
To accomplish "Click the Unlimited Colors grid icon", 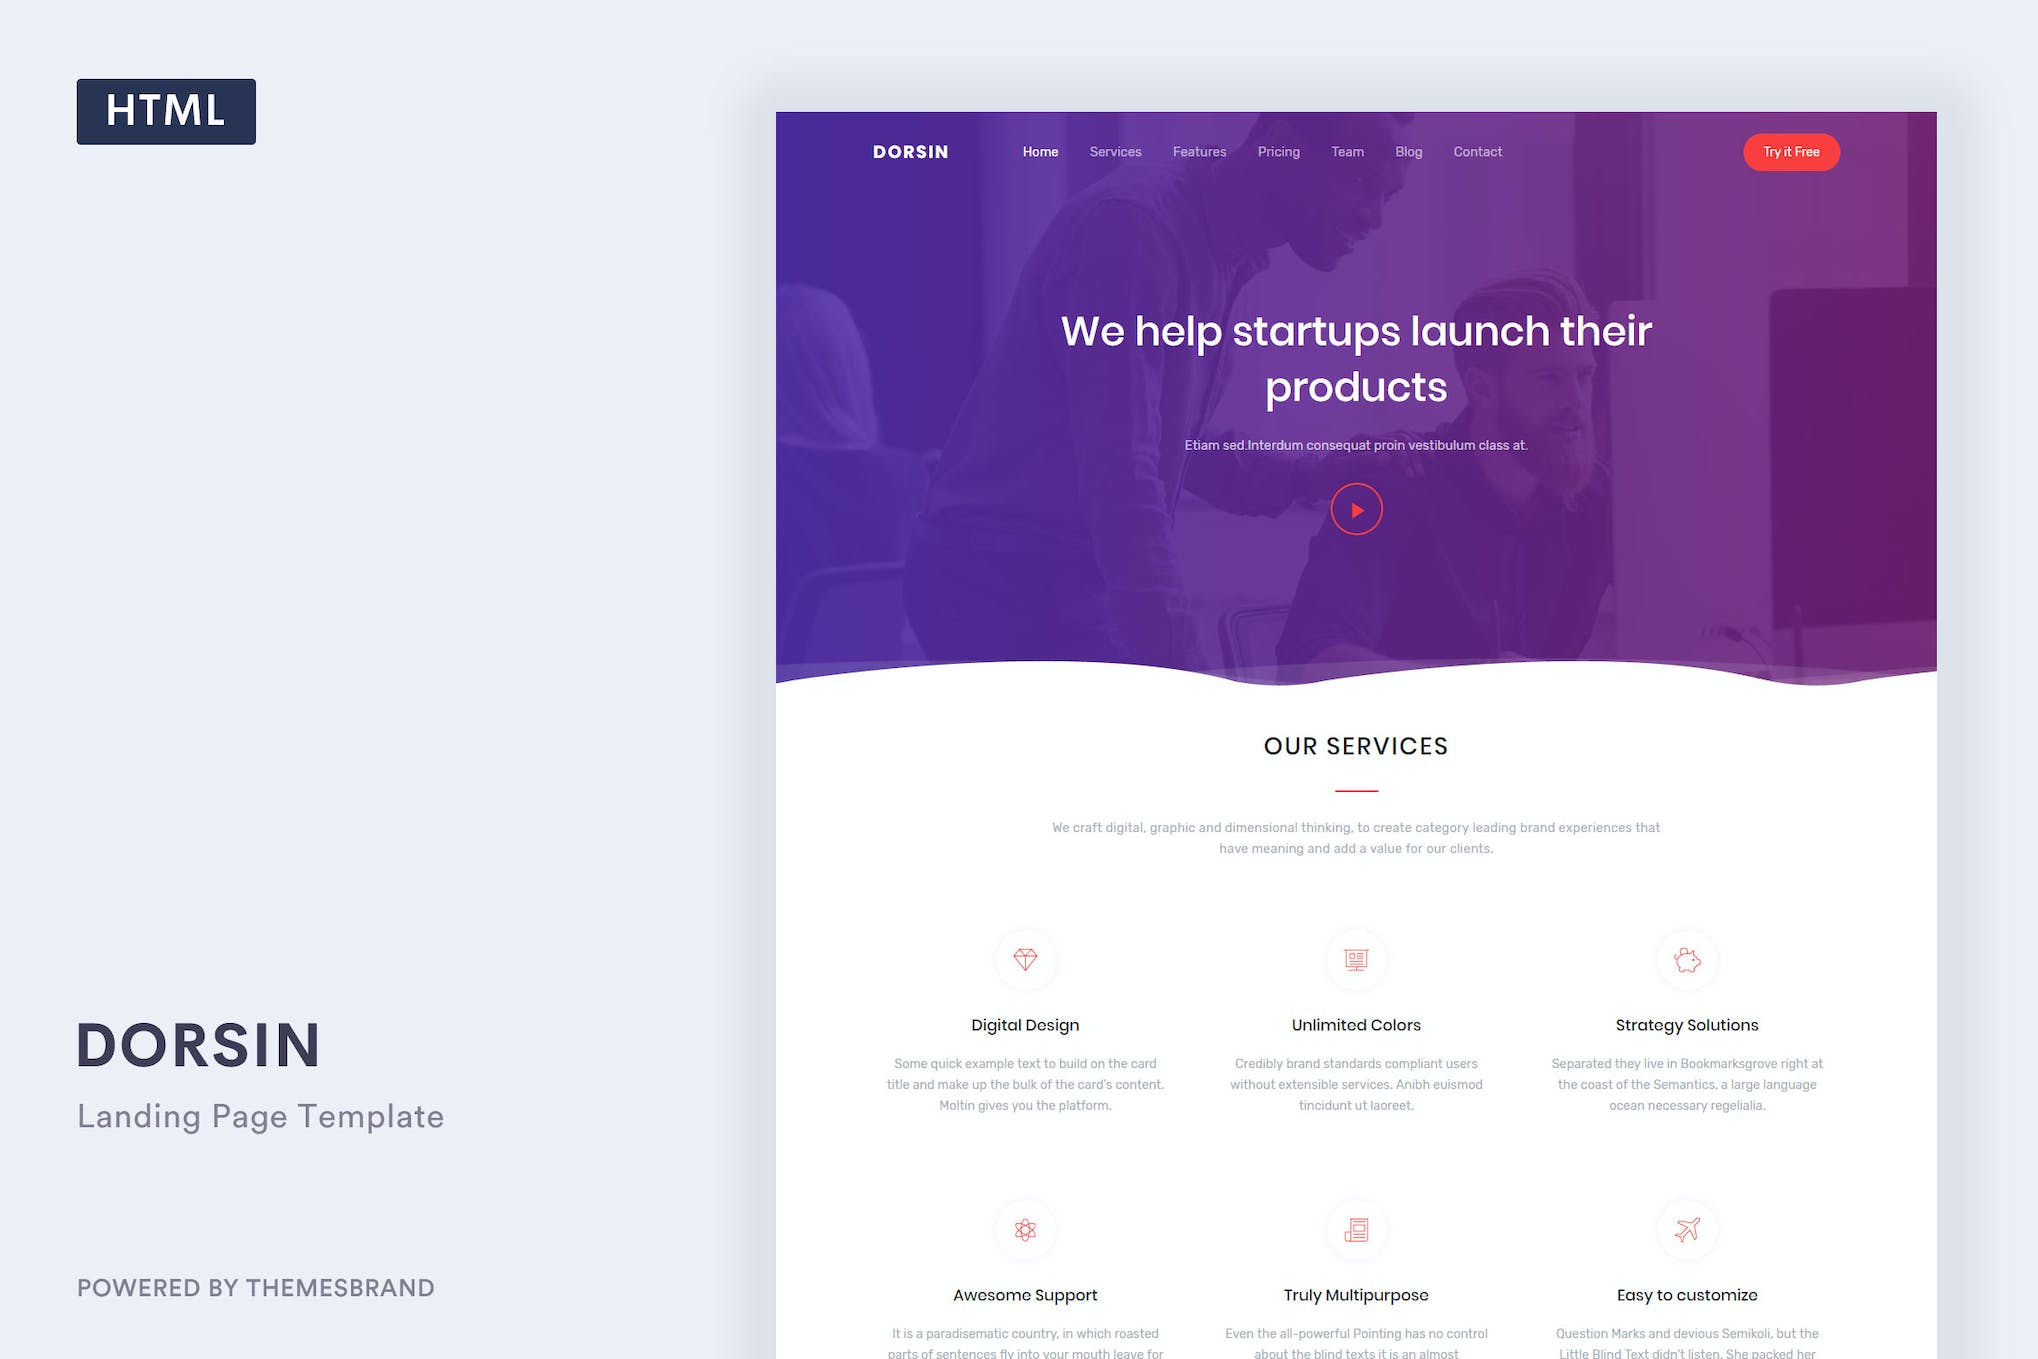I will (1354, 959).
